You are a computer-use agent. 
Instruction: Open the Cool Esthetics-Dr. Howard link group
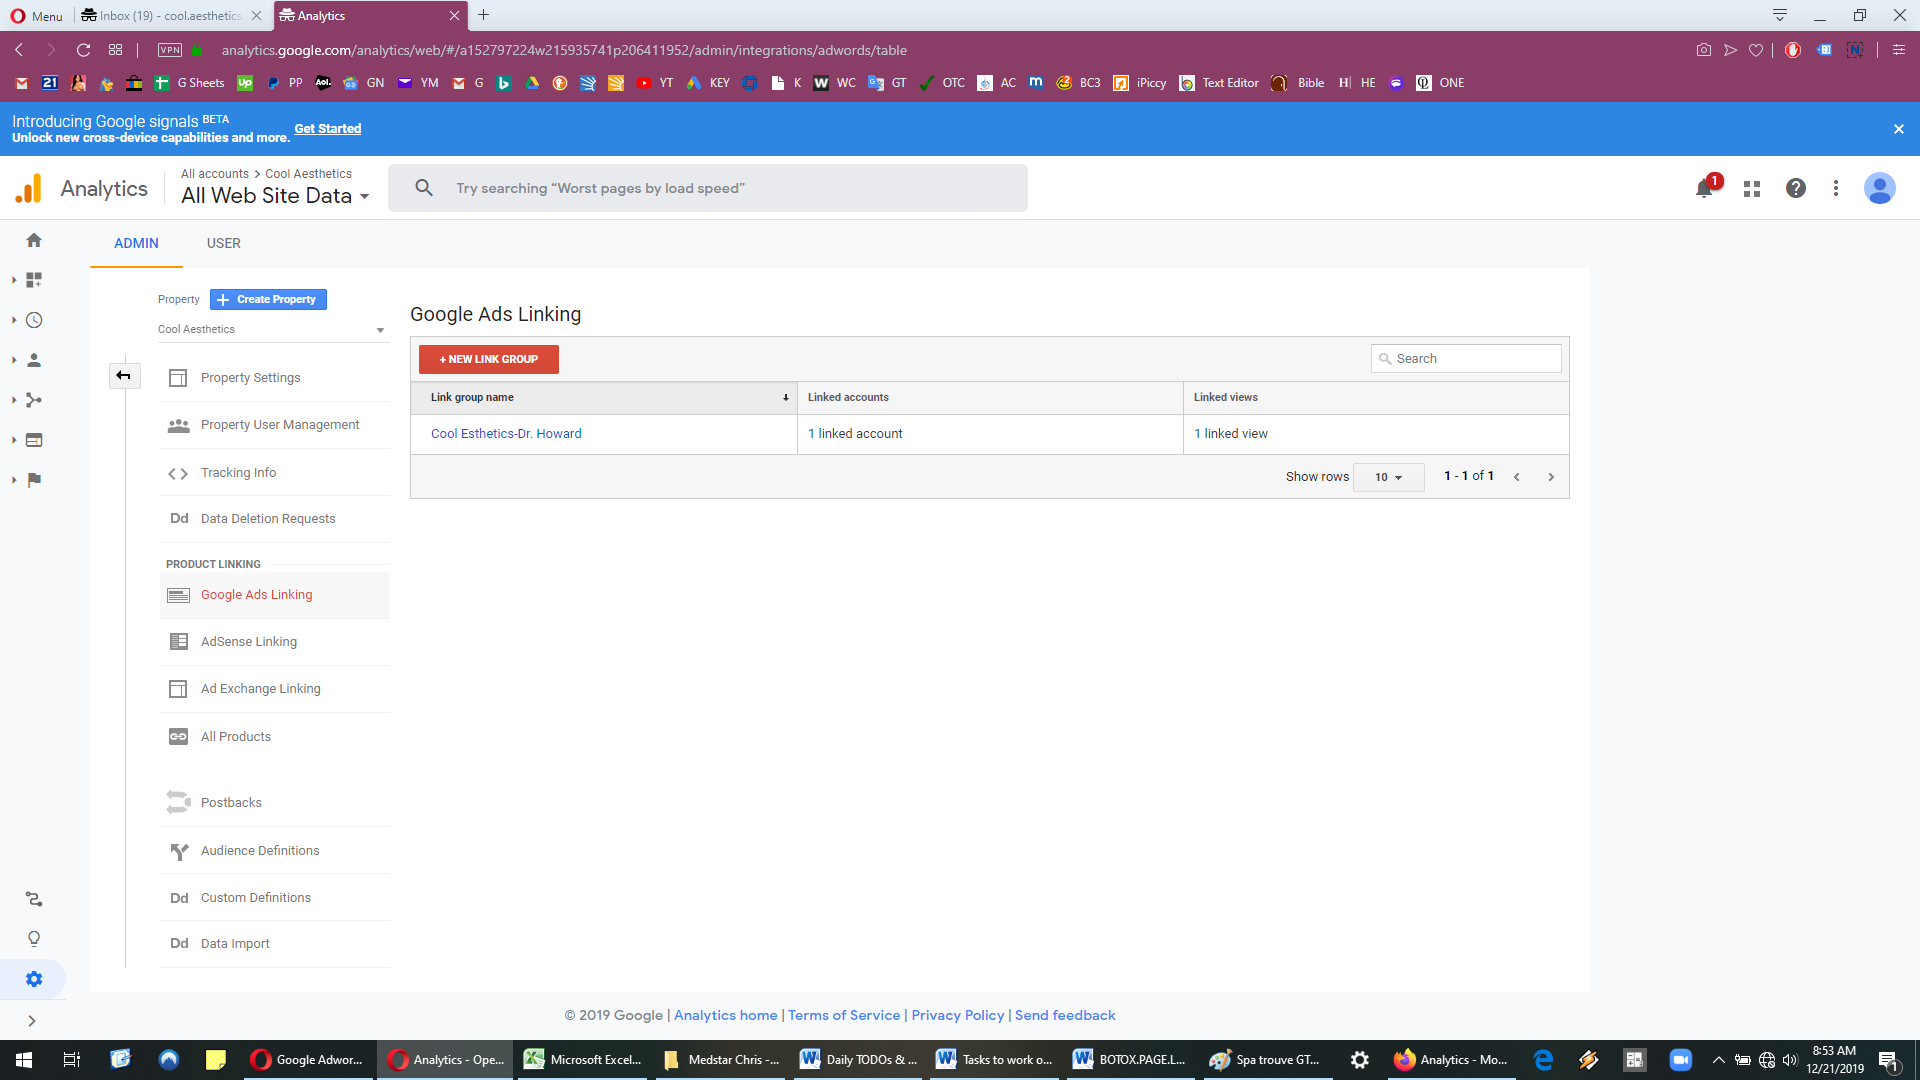(506, 434)
